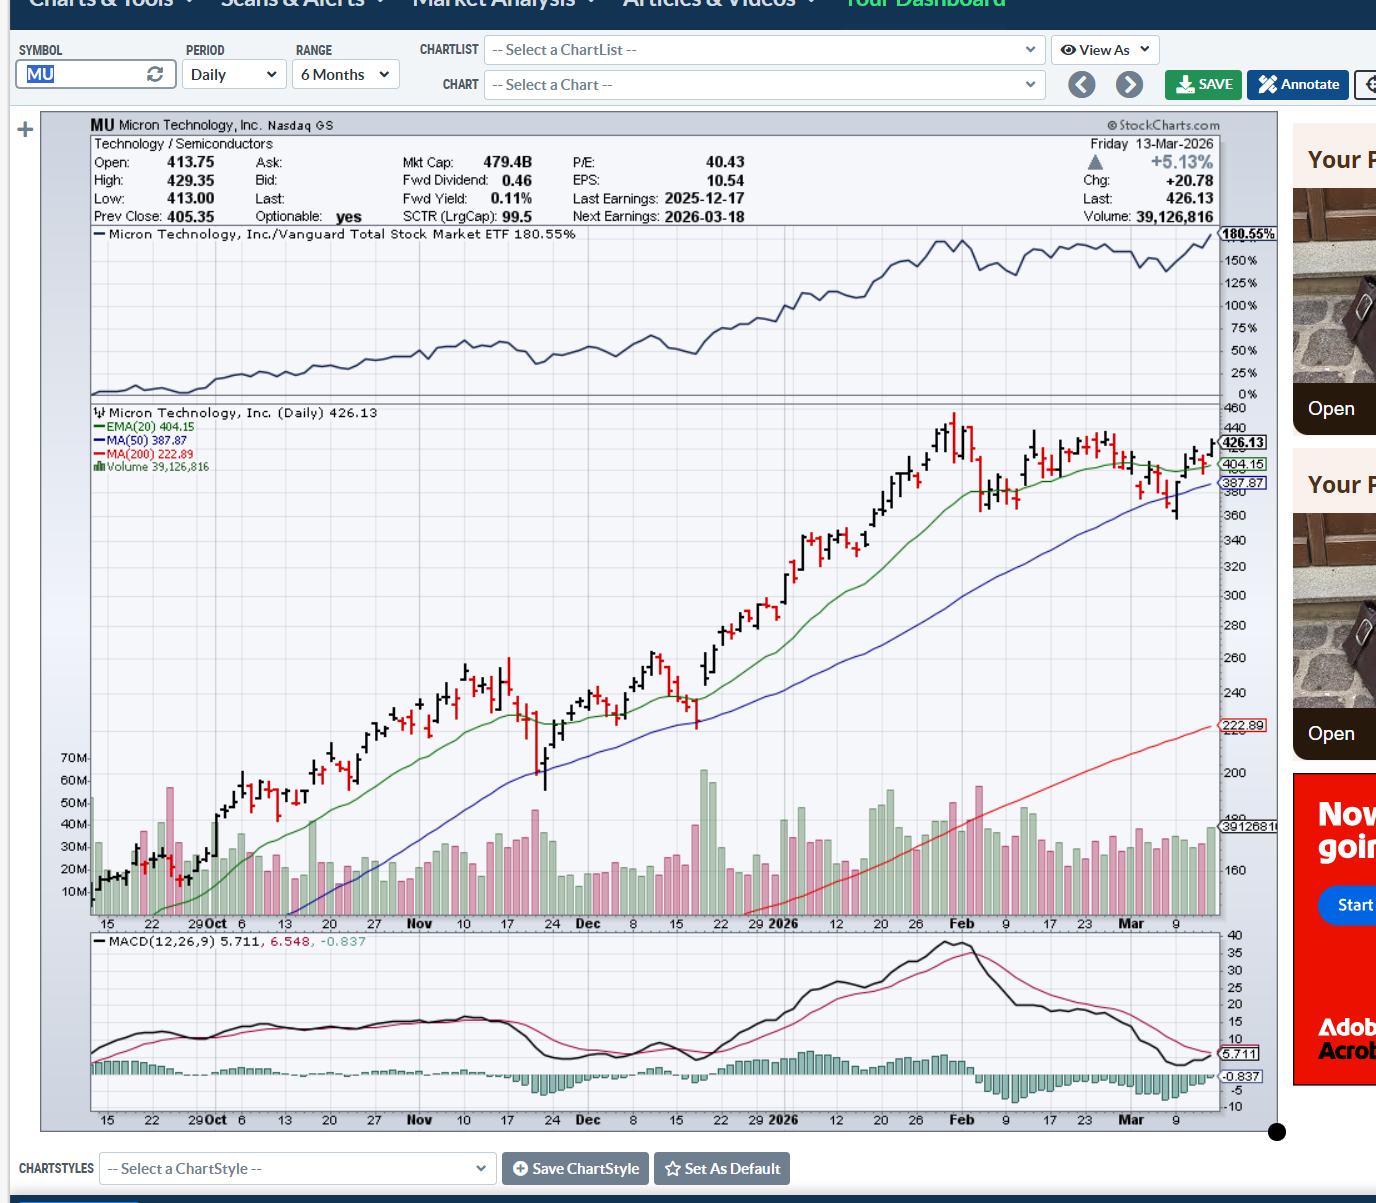Focus the SYMBOL field containing MU
The image size is (1376, 1203).
96,74
